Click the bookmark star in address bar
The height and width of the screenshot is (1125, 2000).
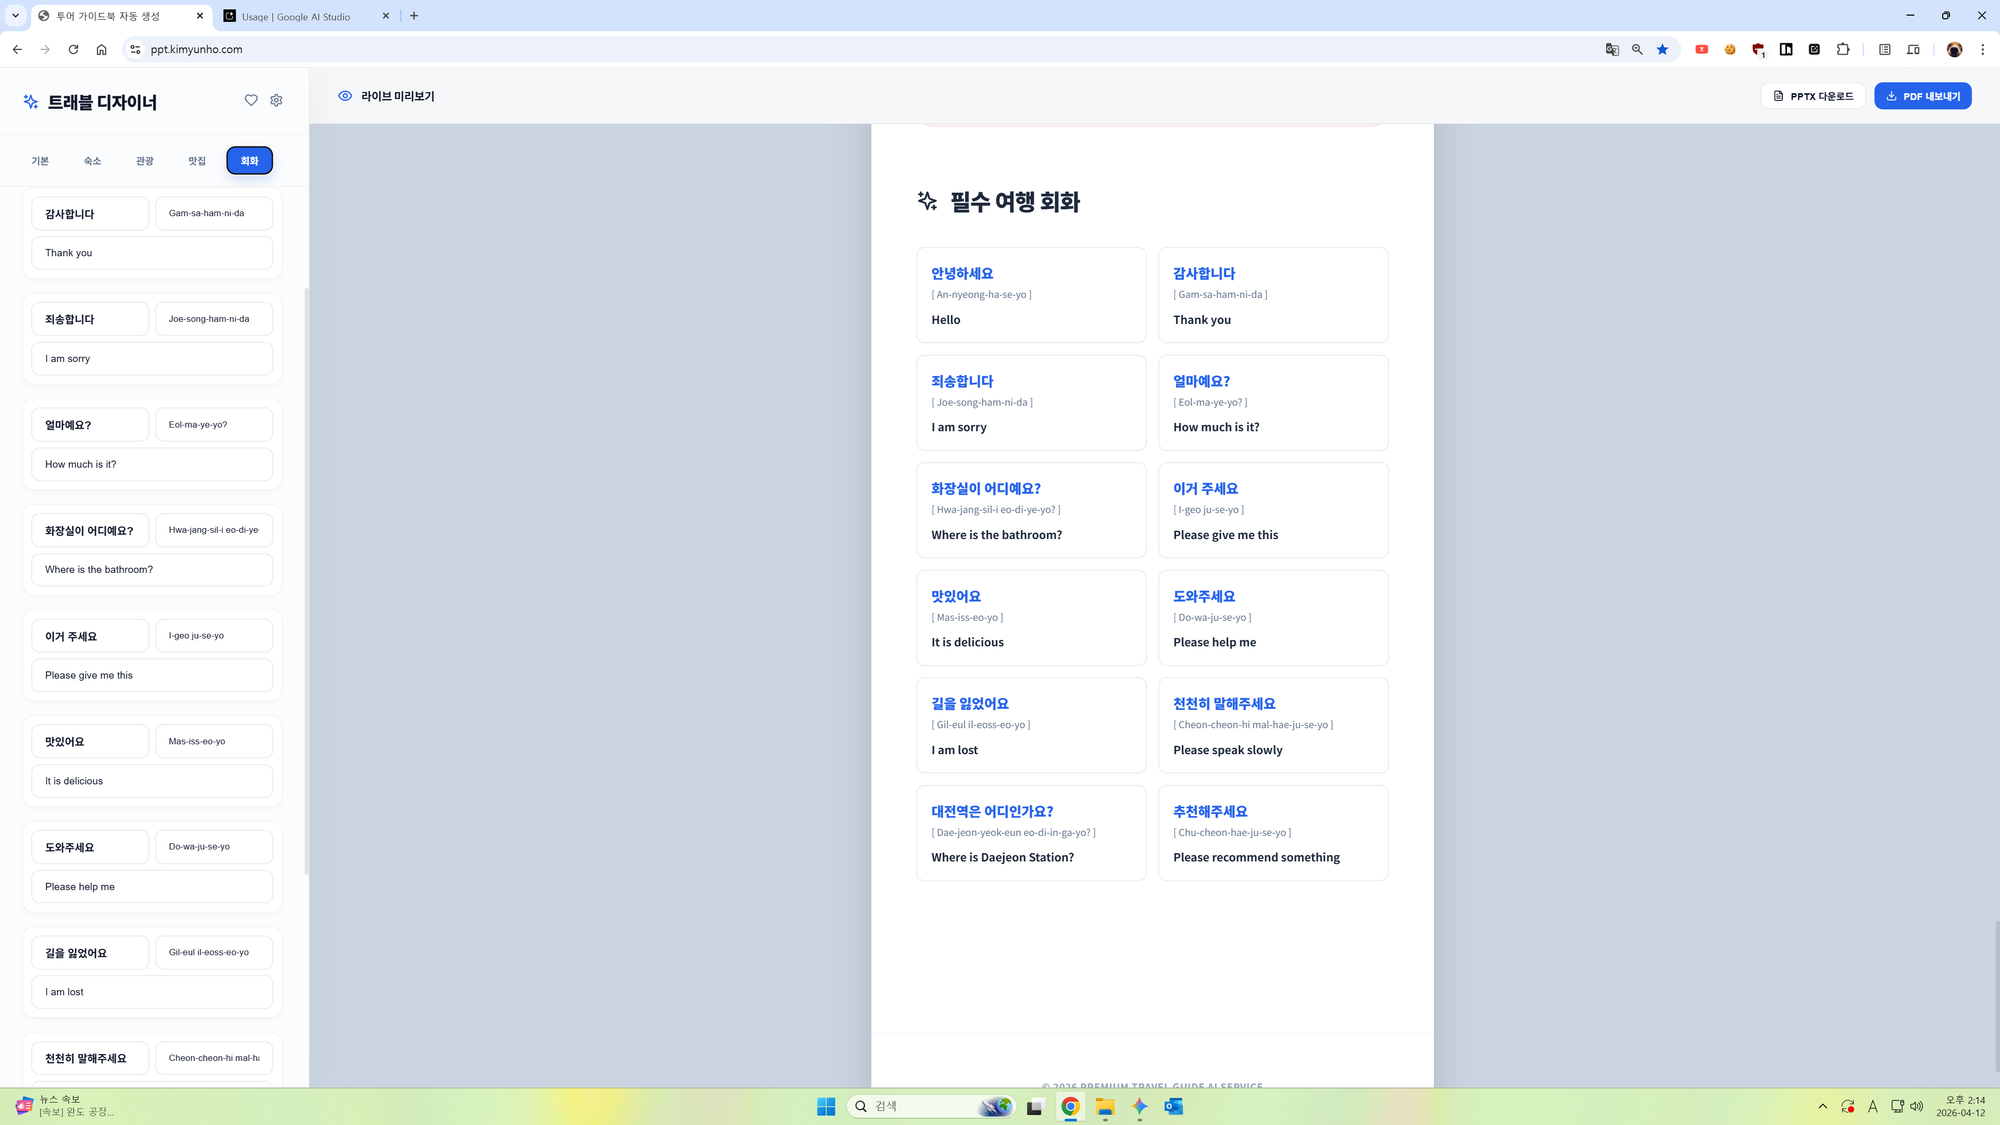pyautogui.click(x=1662, y=49)
